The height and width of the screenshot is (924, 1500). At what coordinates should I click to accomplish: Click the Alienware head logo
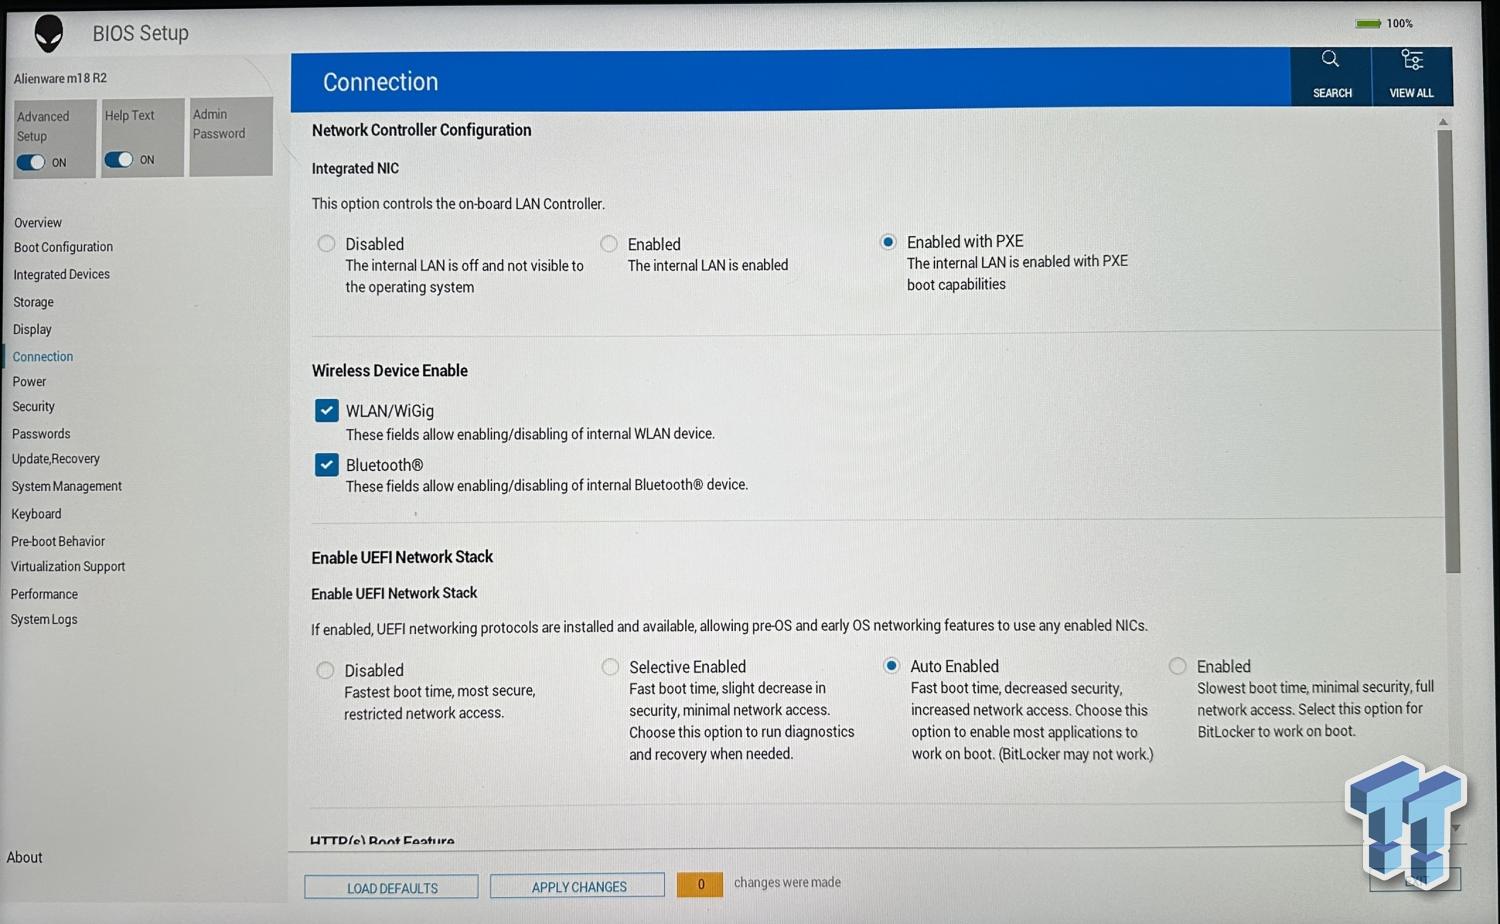(48, 33)
